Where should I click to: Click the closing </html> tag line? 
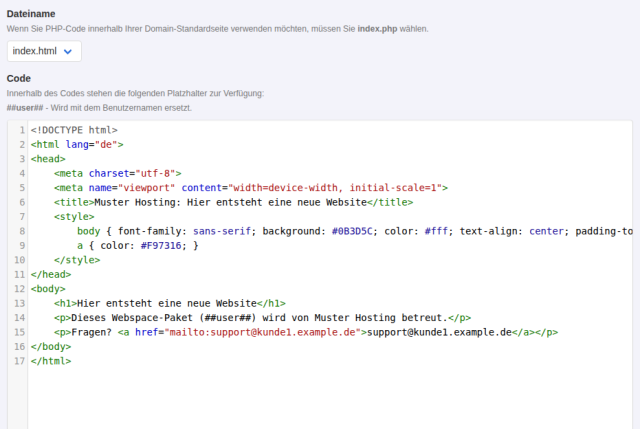click(x=51, y=361)
